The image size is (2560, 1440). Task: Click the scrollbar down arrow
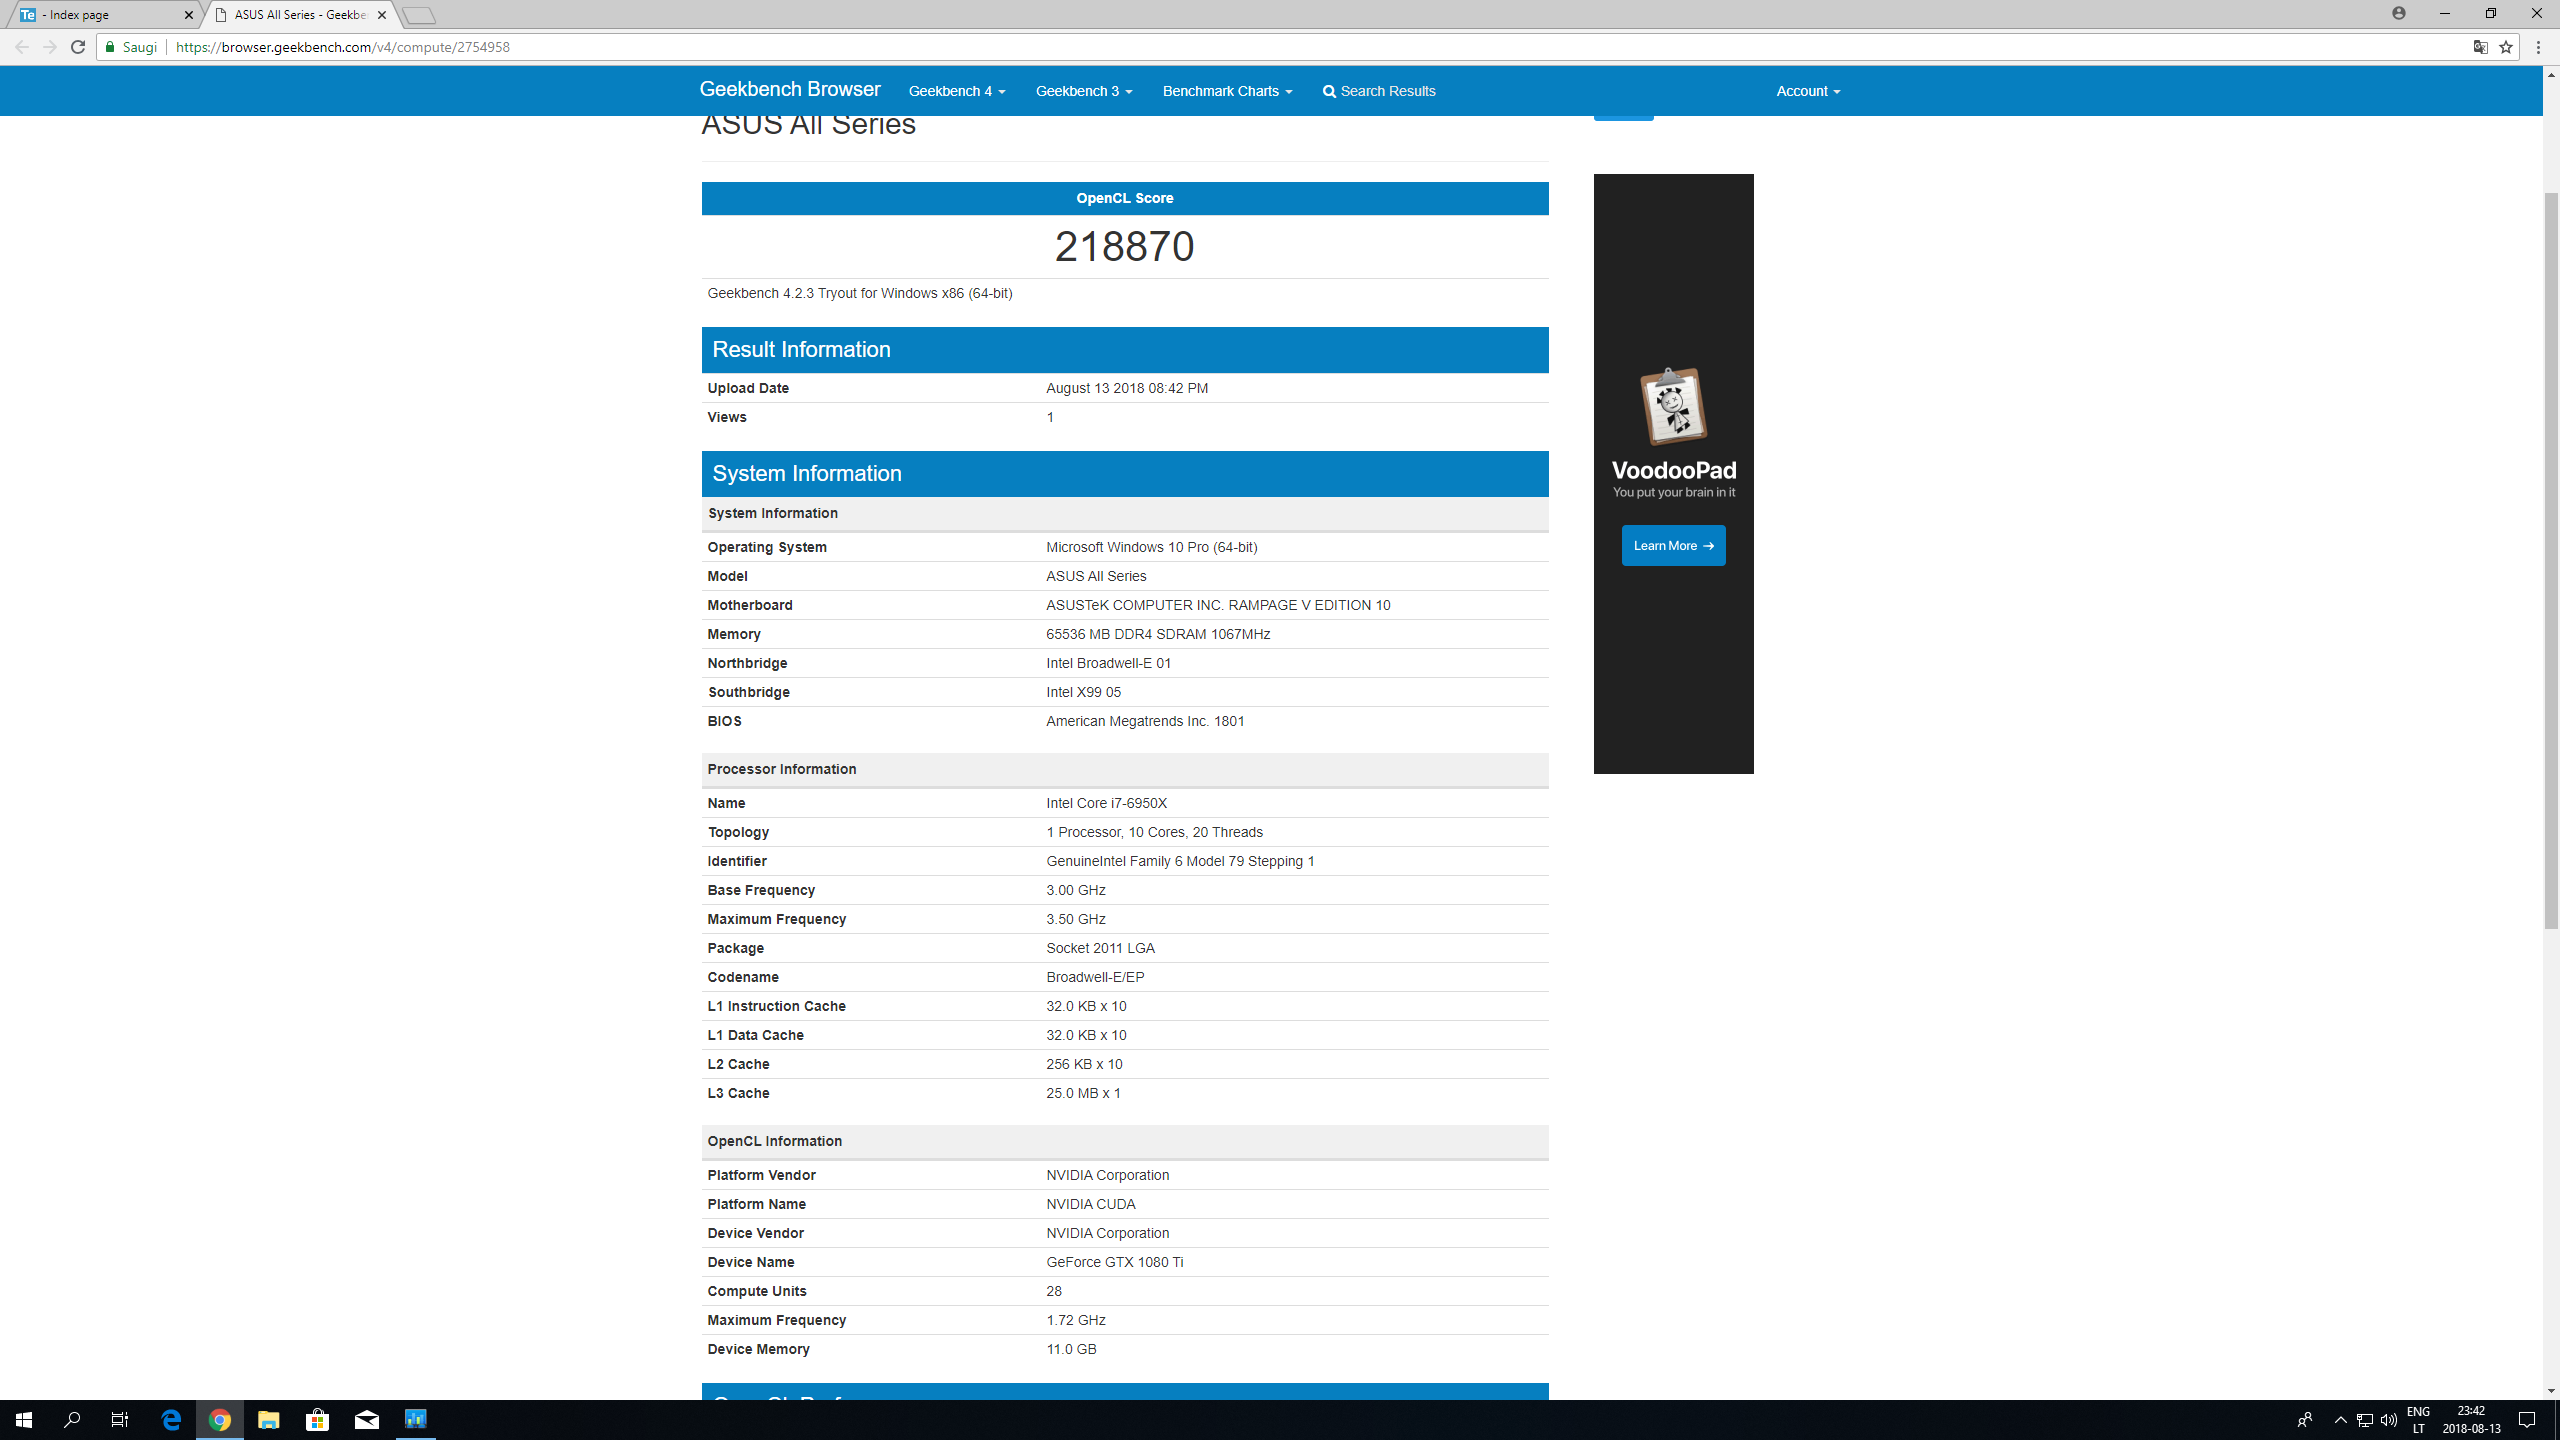coord(2551,1390)
